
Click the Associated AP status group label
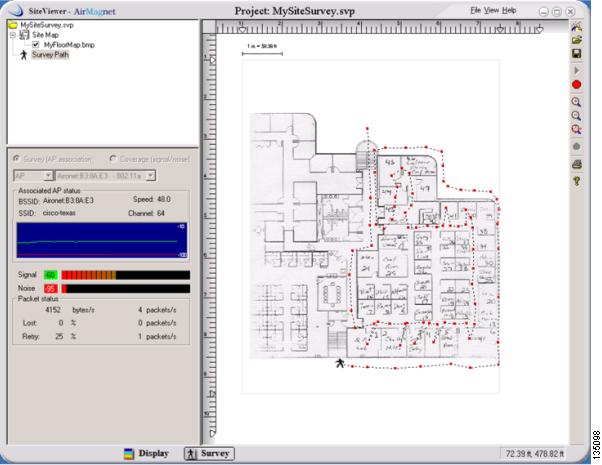(49, 190)
